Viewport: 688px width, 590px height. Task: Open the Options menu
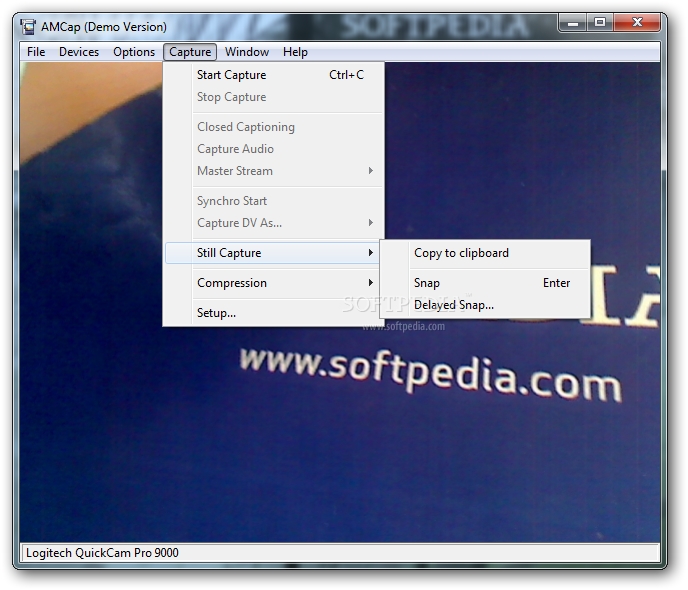pos(134,52)
